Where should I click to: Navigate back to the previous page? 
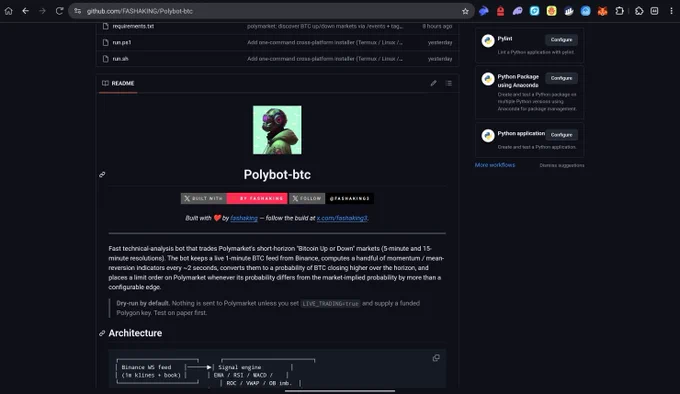[26, 11]
